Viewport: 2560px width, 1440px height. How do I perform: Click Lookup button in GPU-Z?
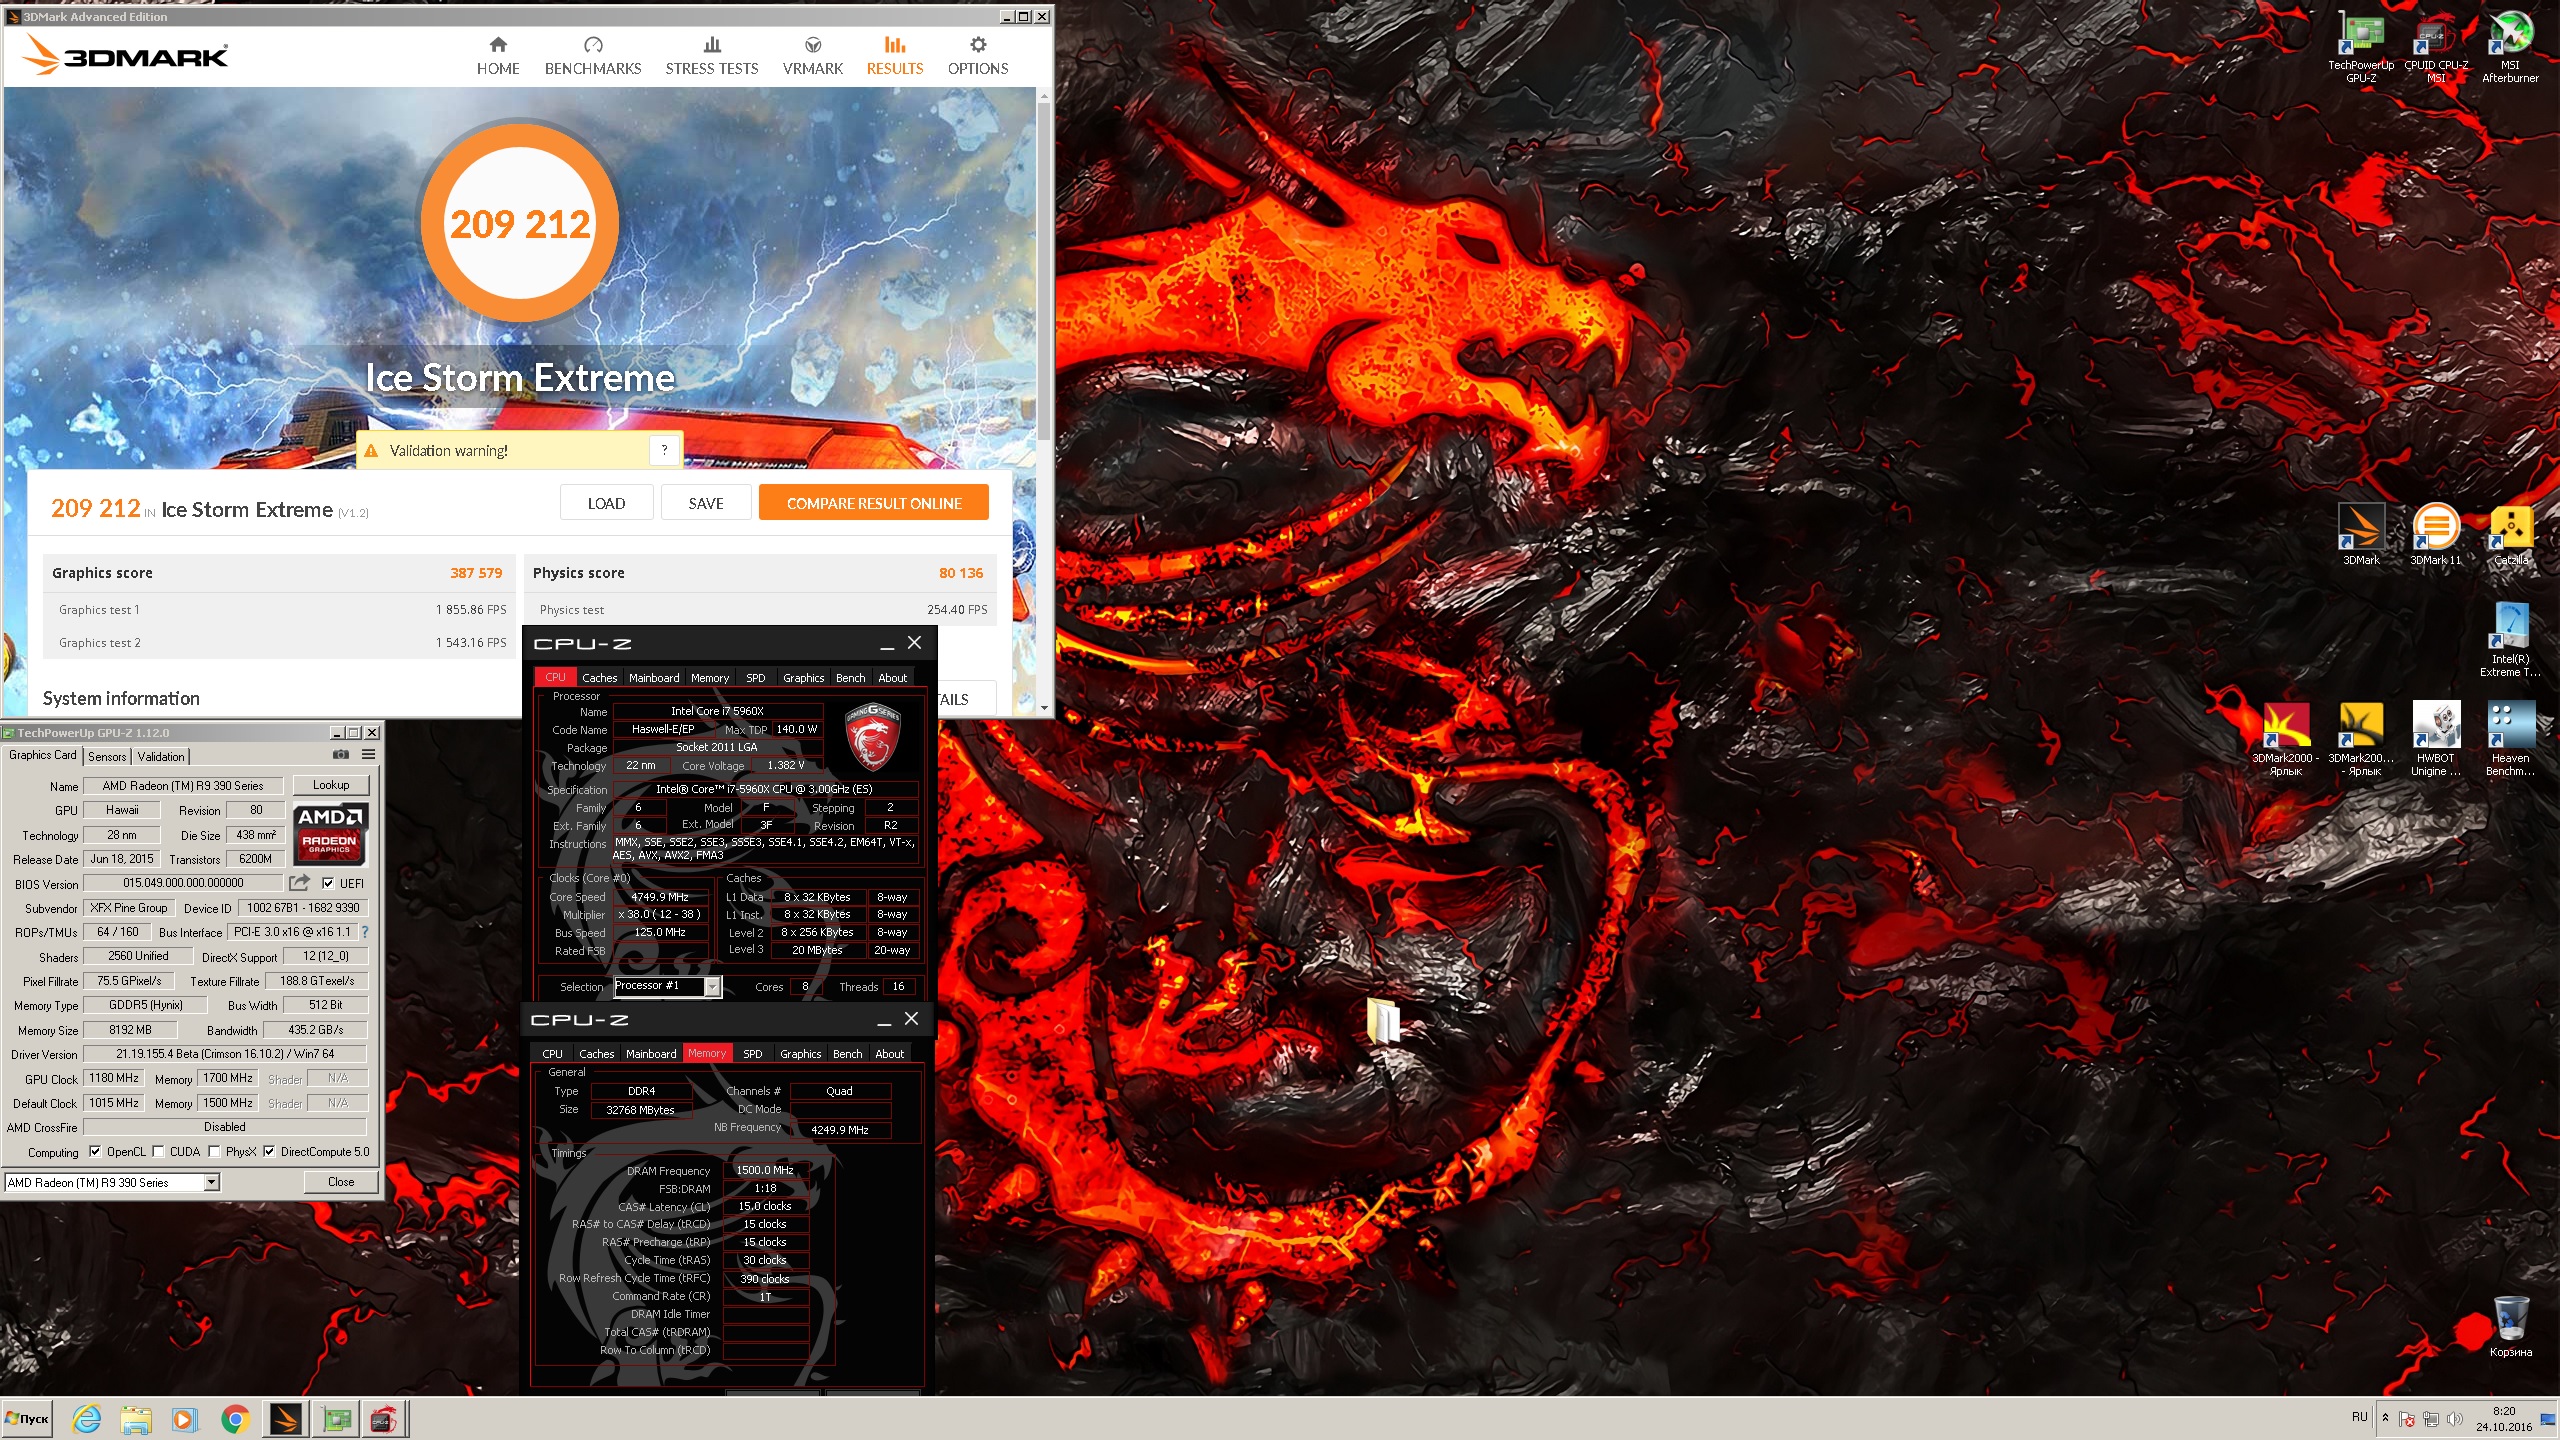[x=331, y=785]
